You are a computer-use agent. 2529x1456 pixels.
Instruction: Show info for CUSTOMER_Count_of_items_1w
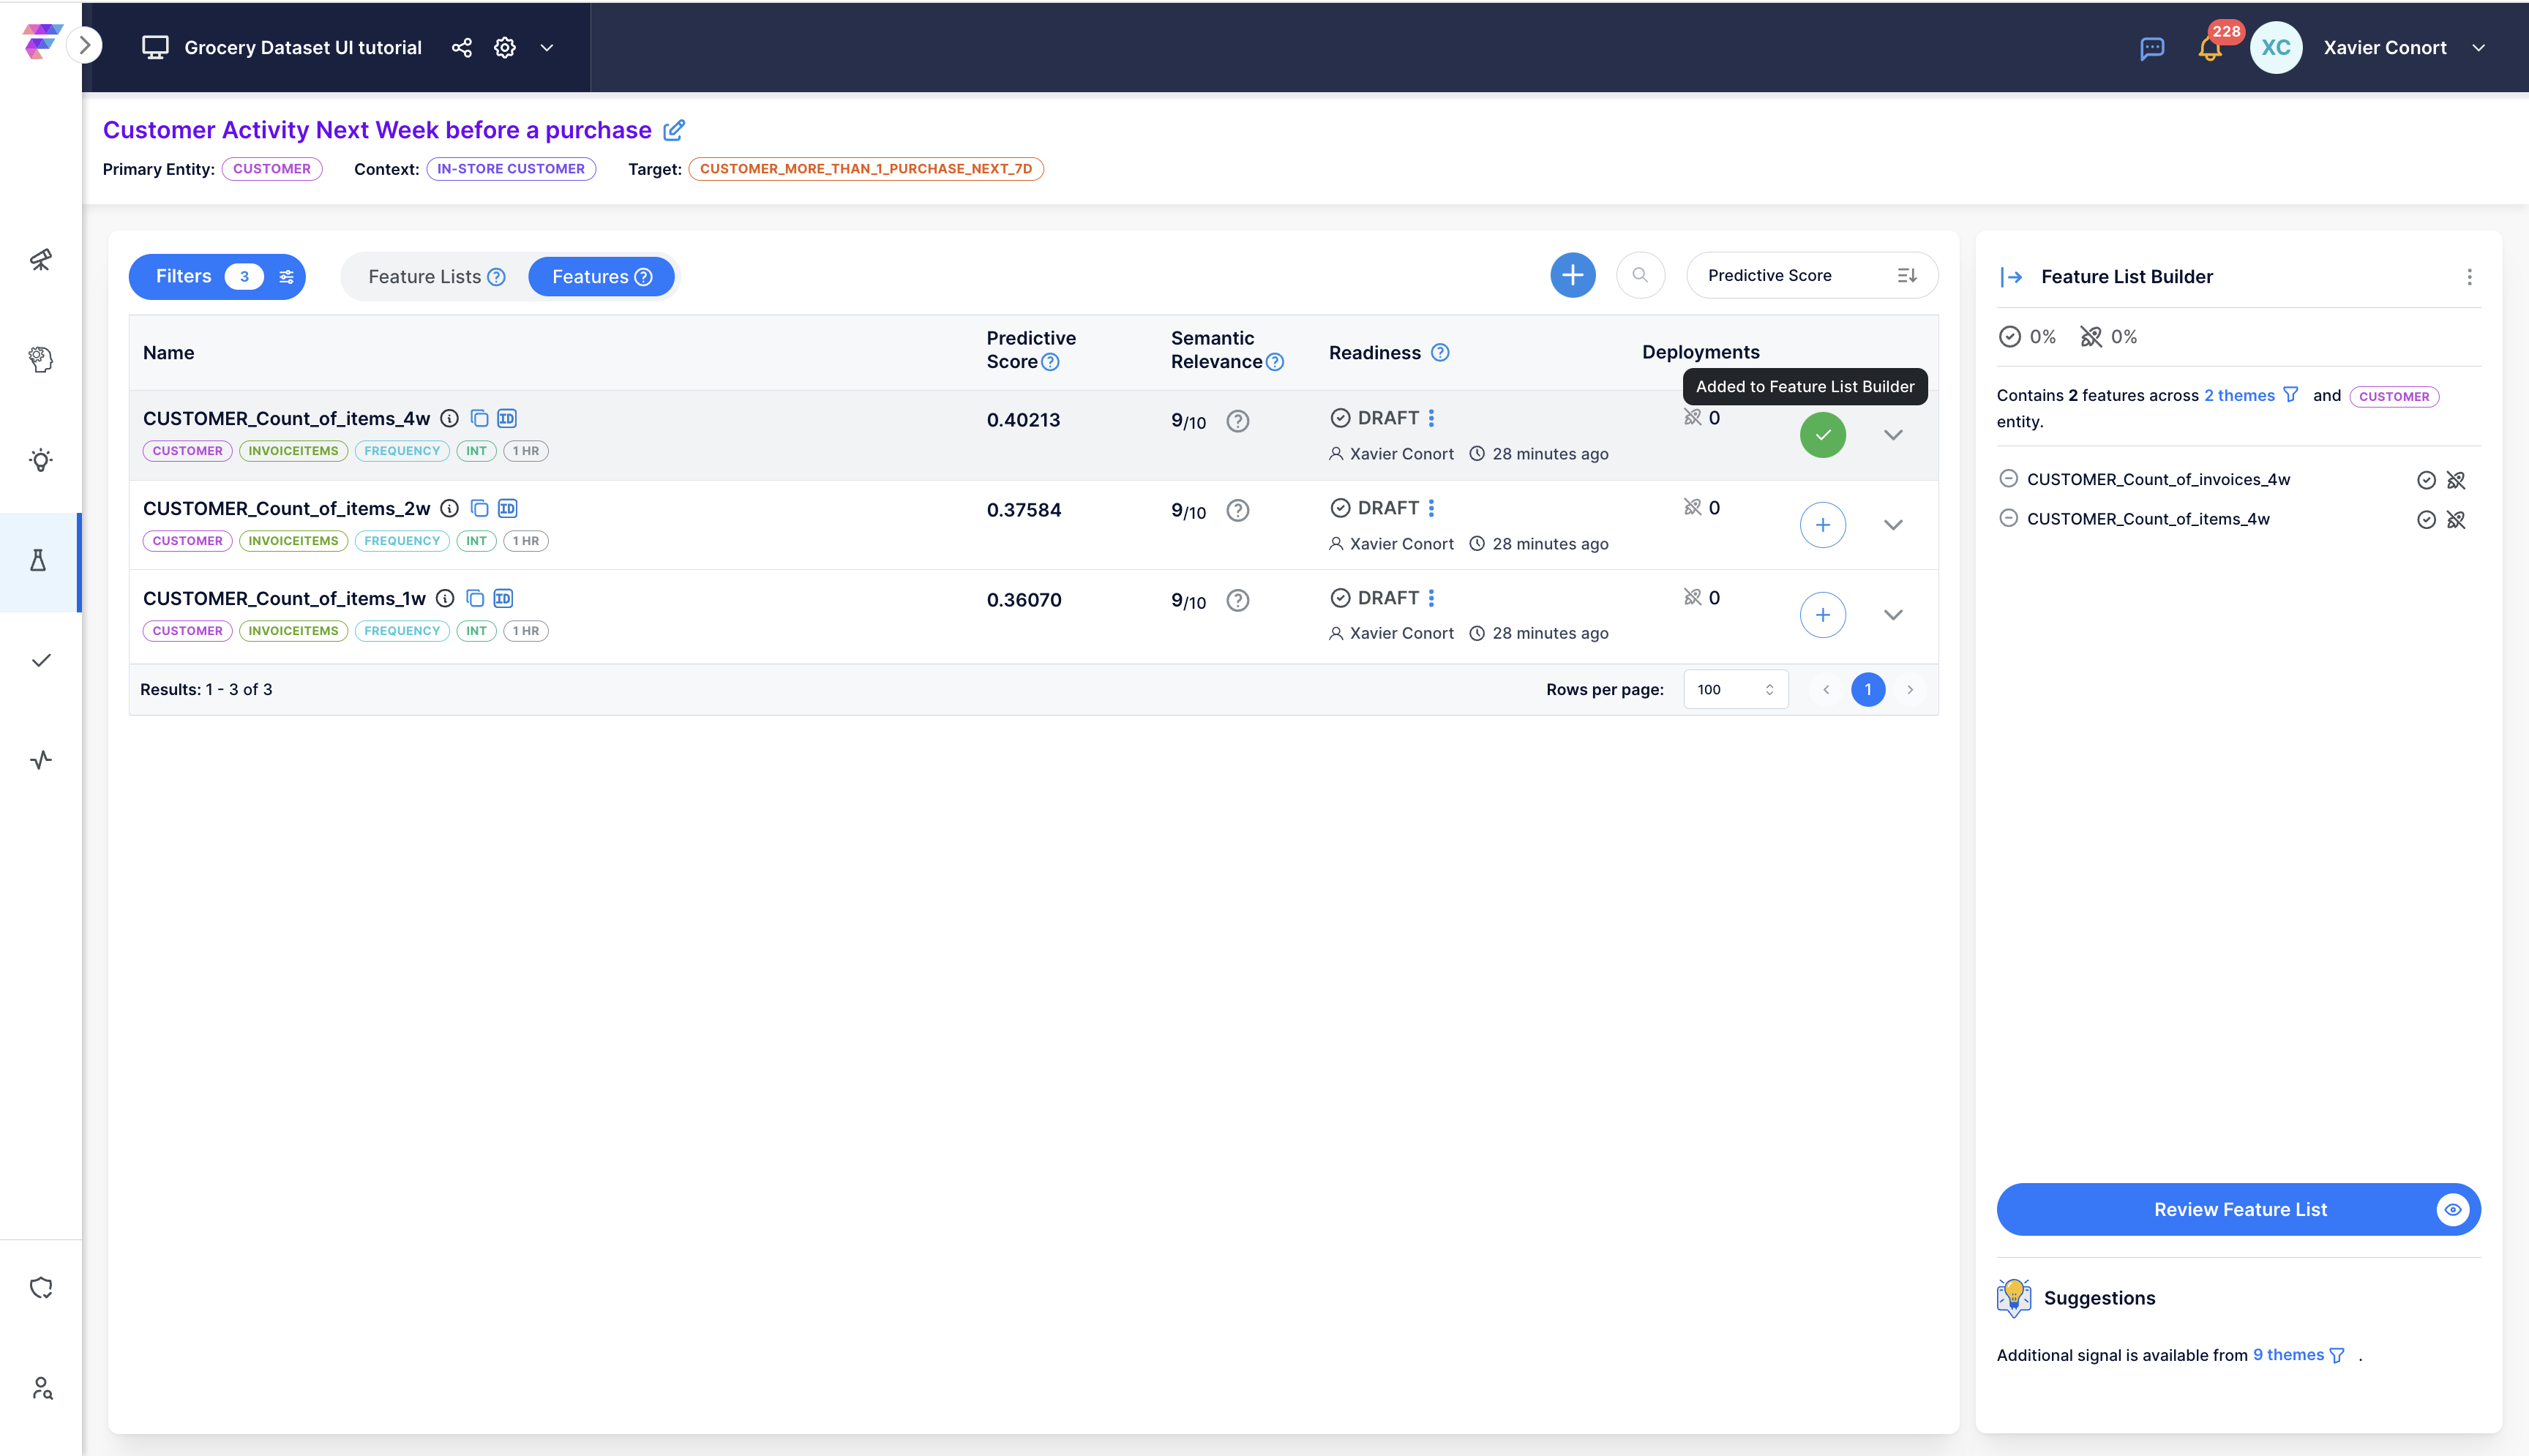(x=446, y=598)
